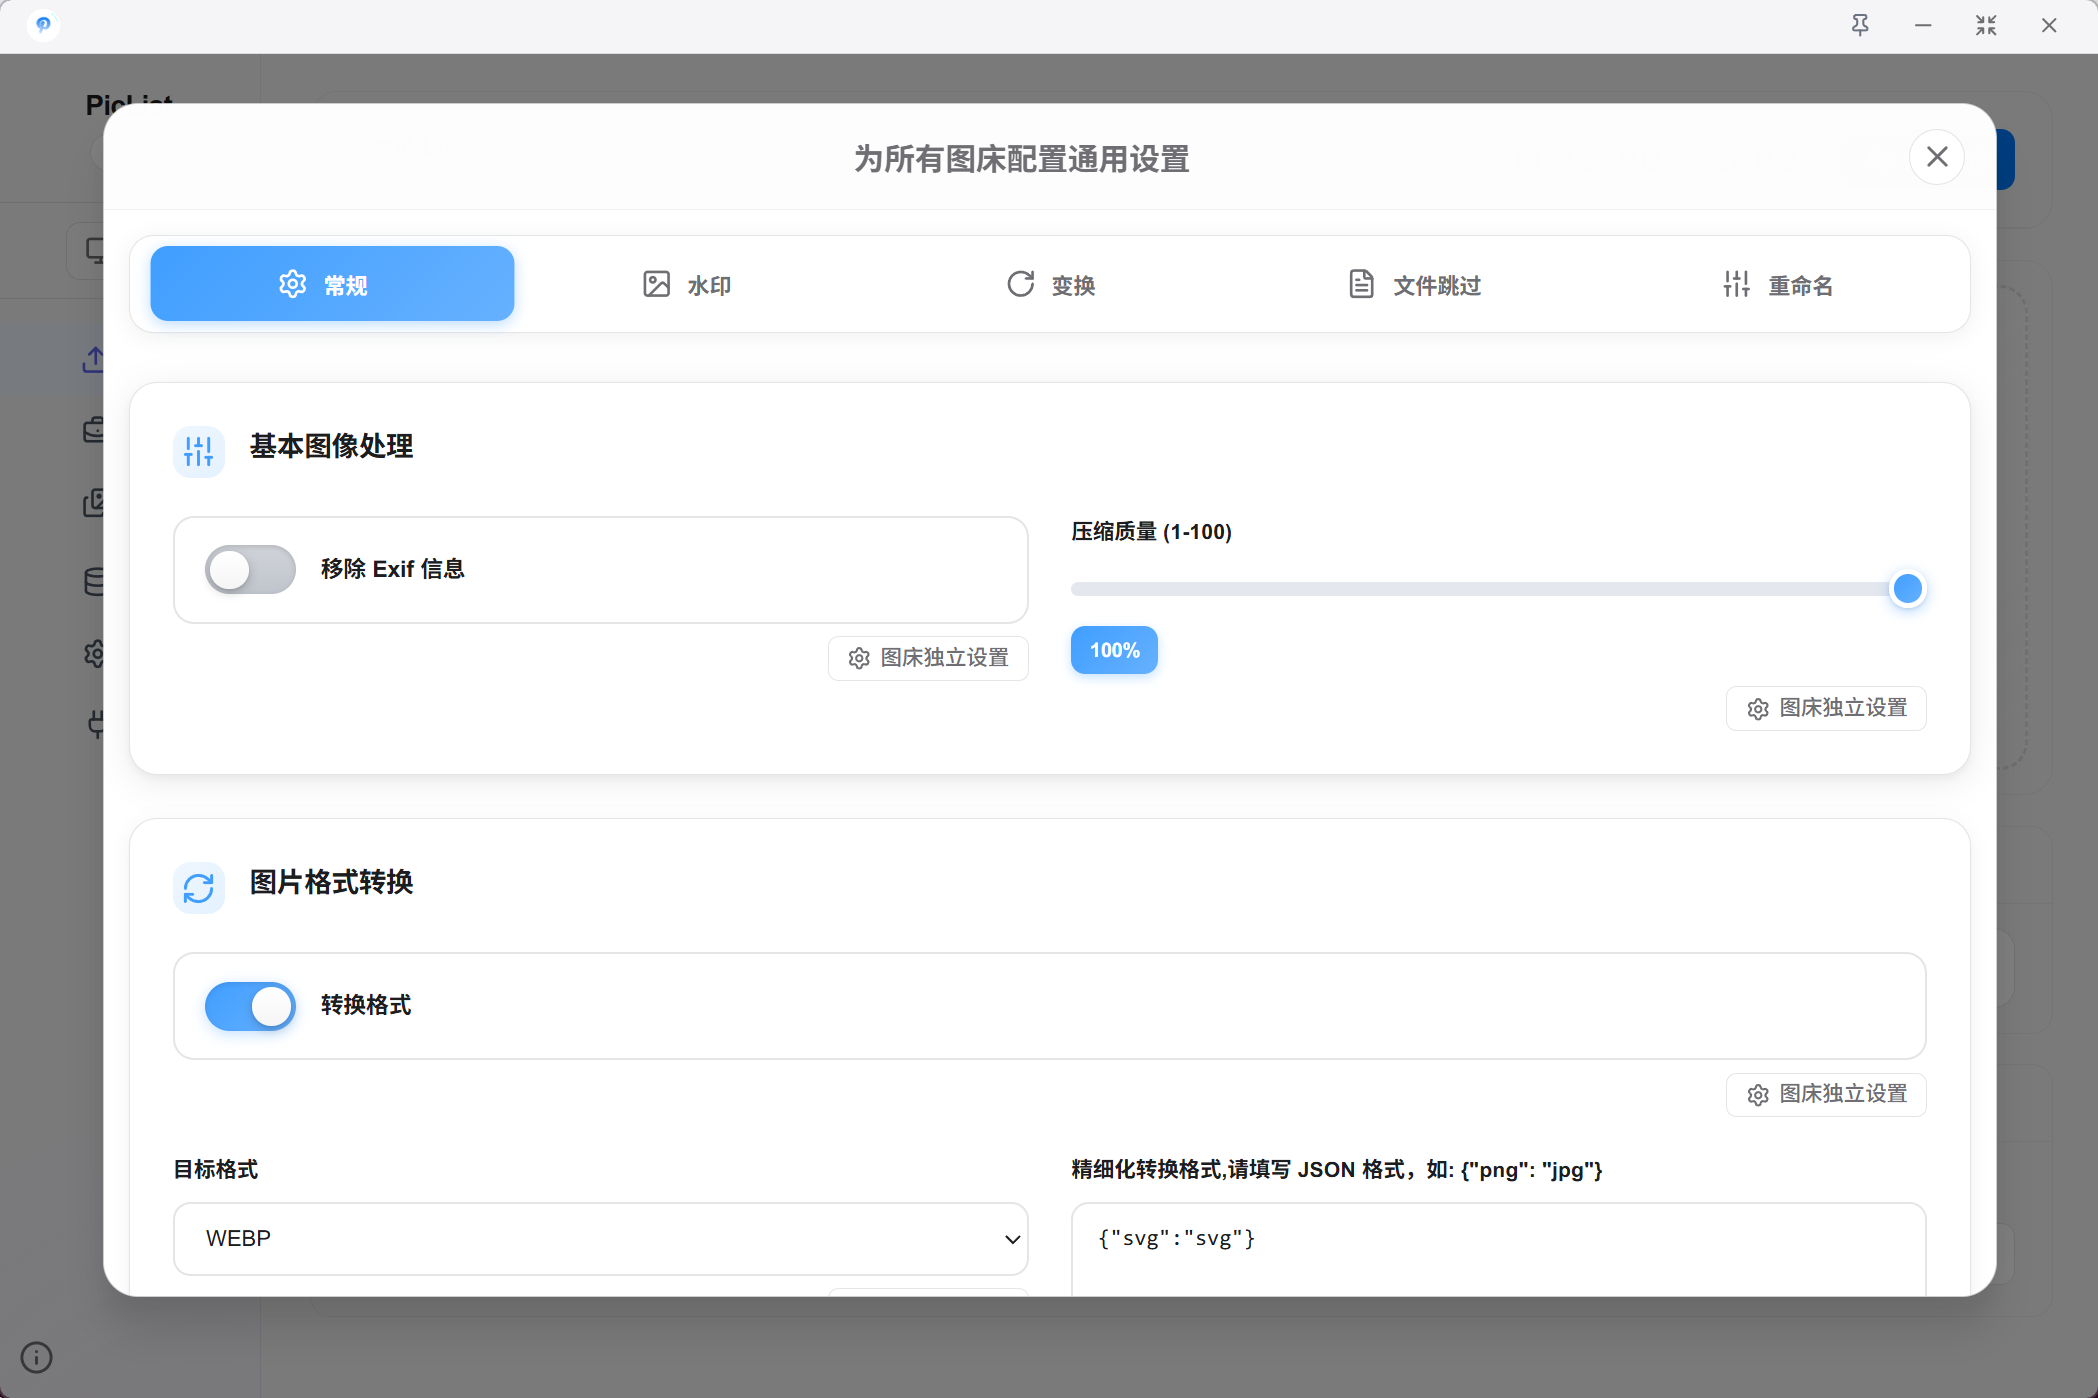The width and height of the screenshot is (2098, 1398).
Task: Open the 变换 transform tab
Action: 1050,285
